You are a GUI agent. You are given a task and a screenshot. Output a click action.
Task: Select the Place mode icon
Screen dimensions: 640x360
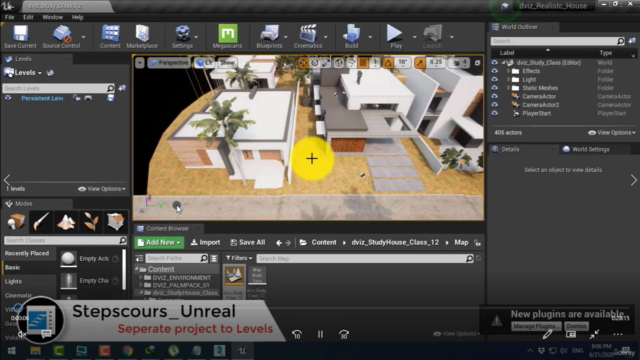click(16, 221)
